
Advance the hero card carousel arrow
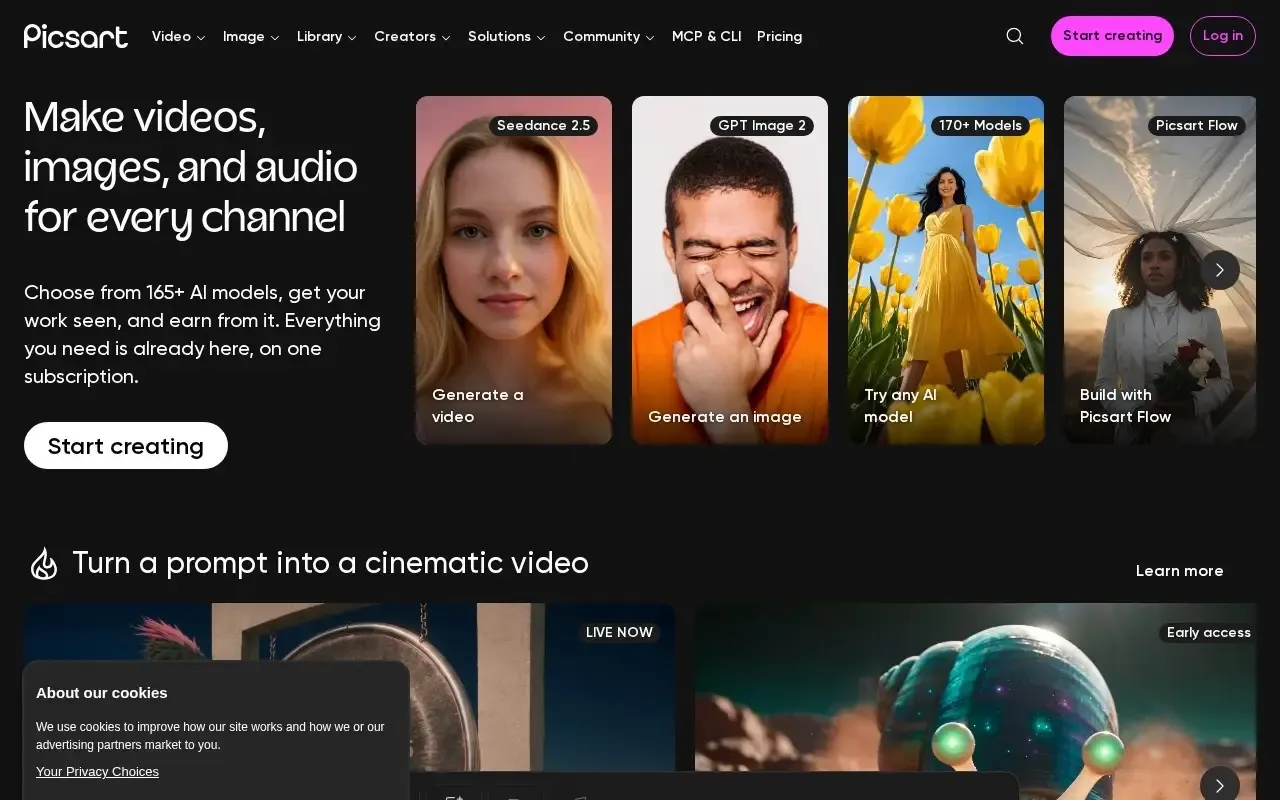tap(1220, 270)
